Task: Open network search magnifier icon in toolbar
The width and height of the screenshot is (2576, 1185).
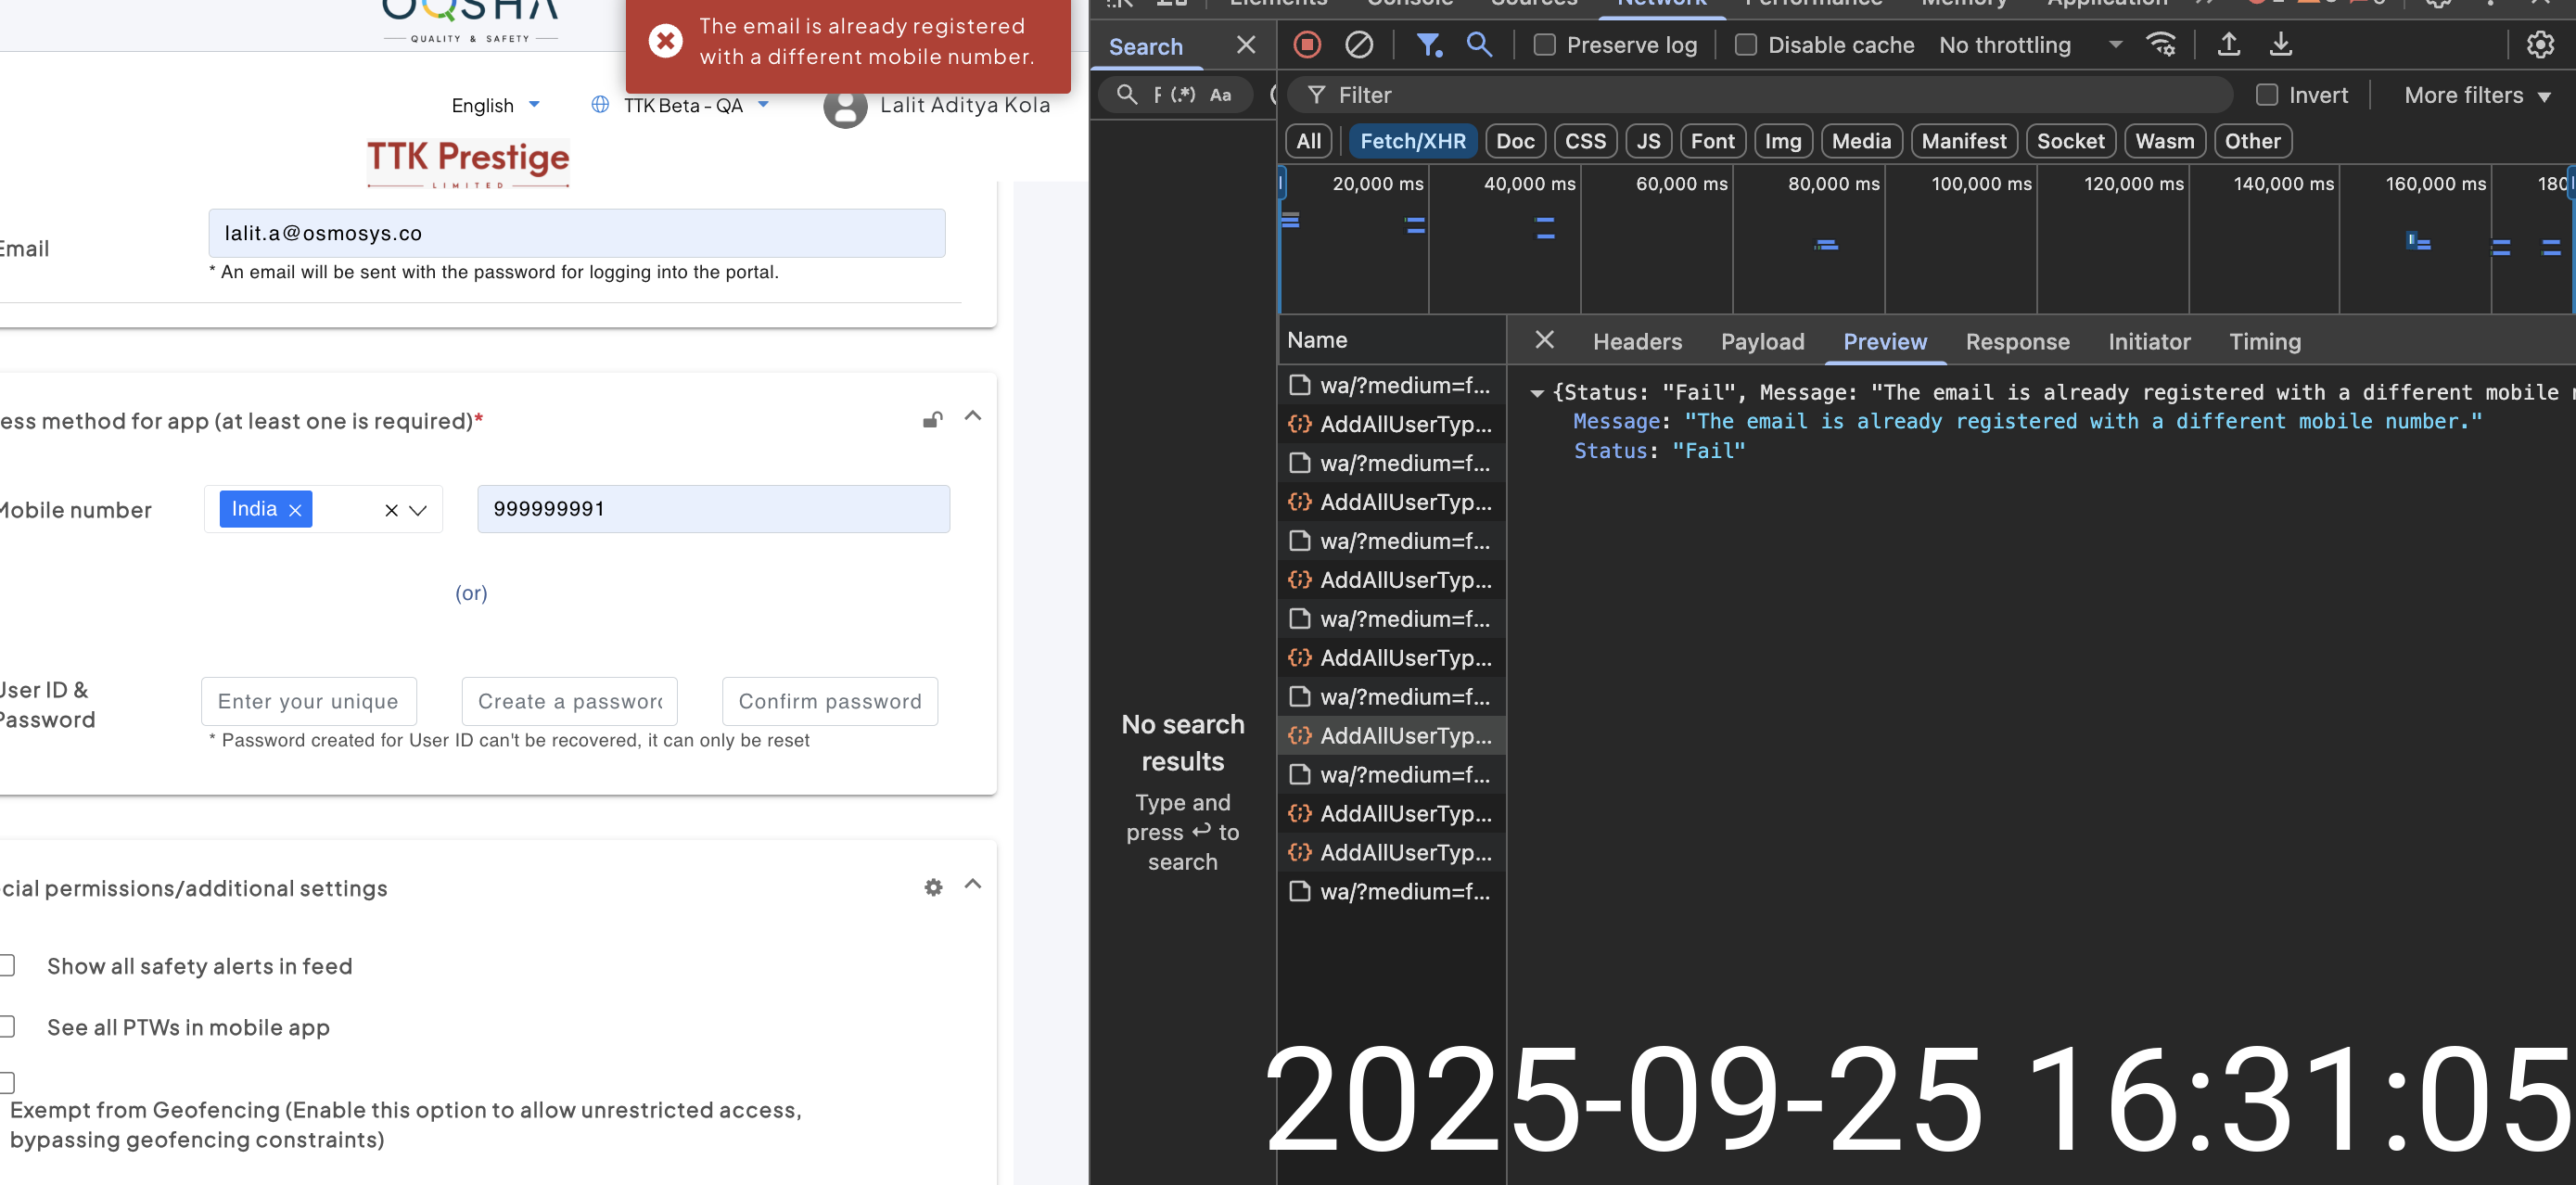Action: pos(1479,45)
